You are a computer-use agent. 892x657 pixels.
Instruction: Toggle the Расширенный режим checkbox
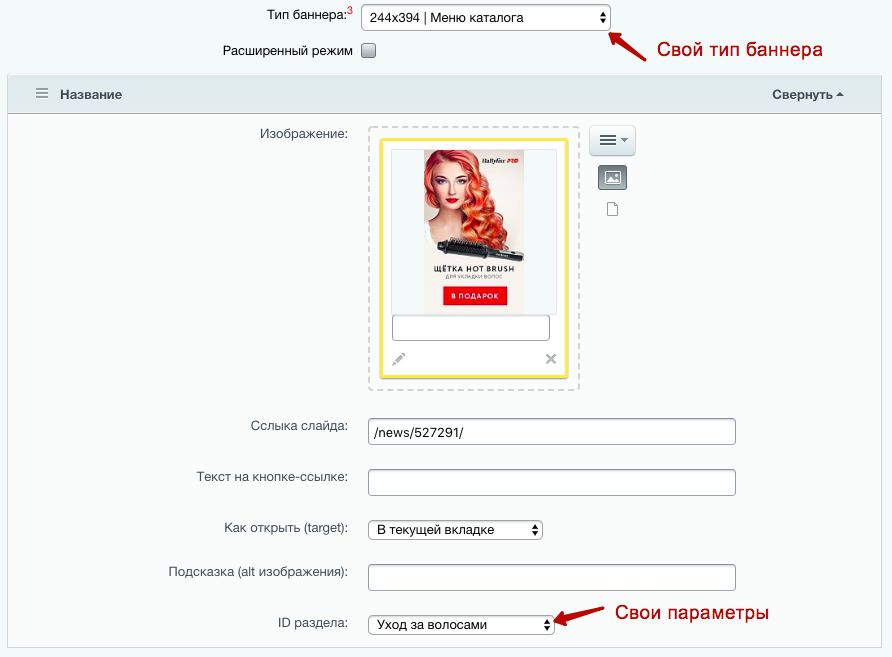click(x=368, y=51)
